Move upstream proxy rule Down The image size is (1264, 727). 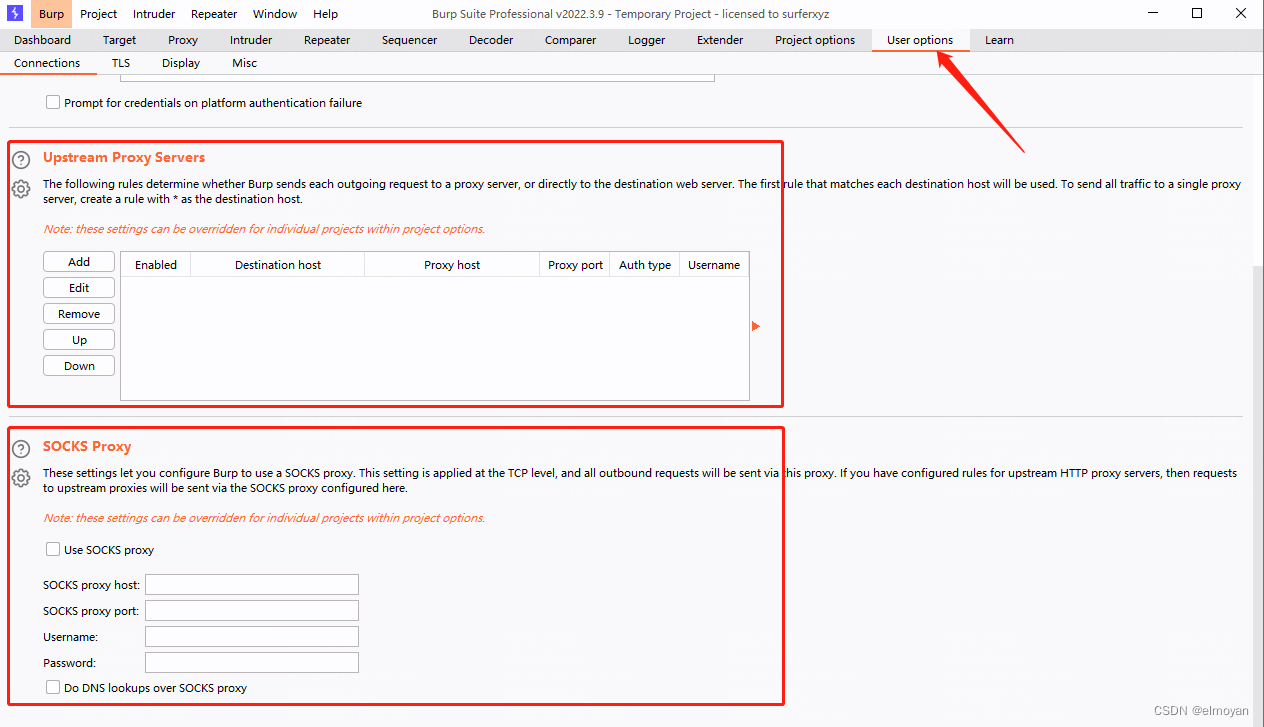[79, 366]
